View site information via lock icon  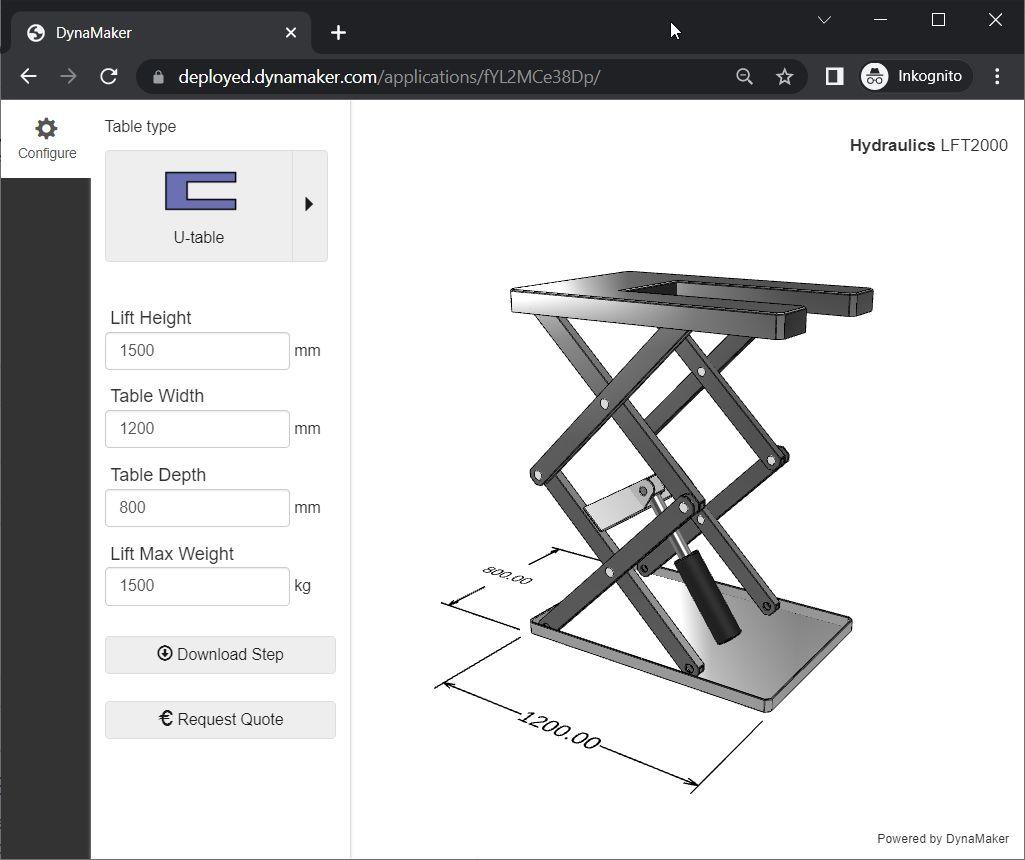point(158,76)
